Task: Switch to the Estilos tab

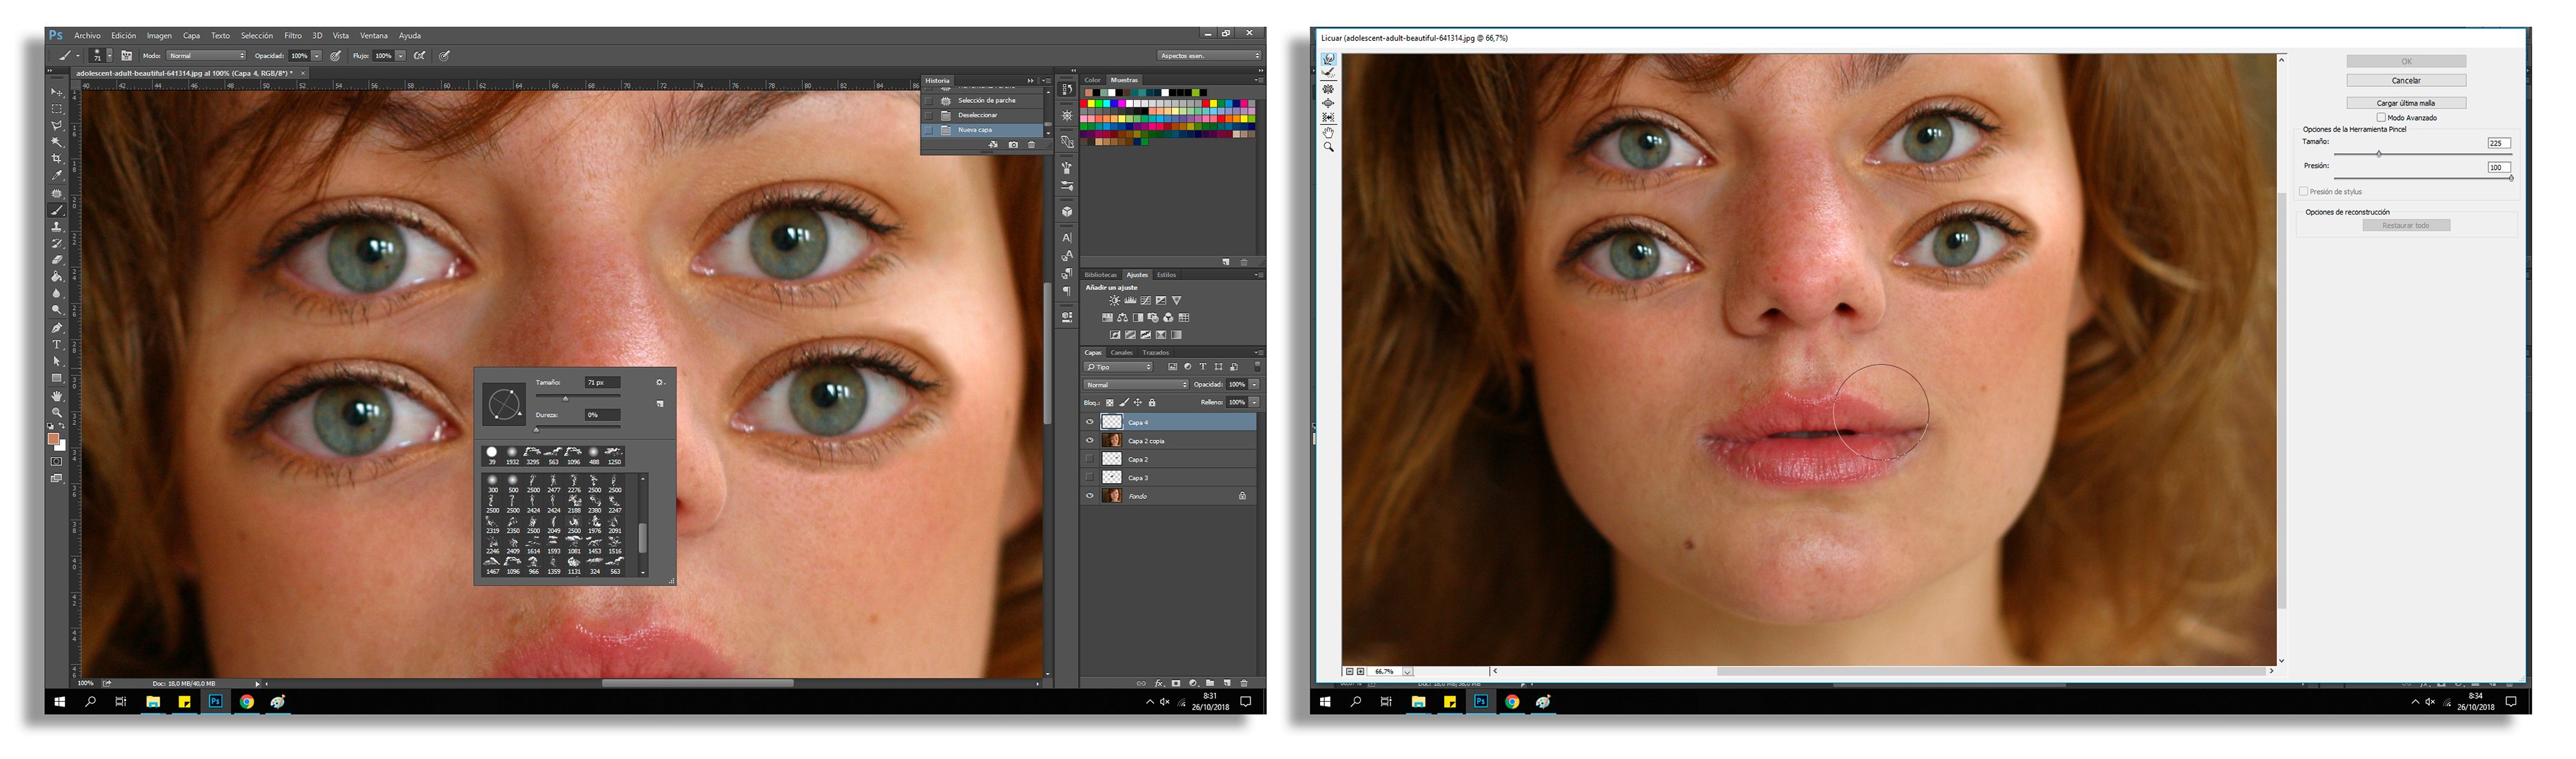Action: tap(1167, 275)
